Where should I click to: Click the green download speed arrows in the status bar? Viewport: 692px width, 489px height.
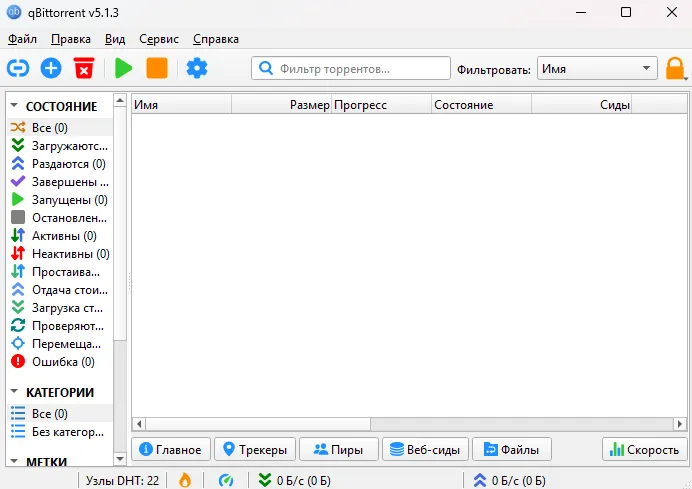point(264,480)
